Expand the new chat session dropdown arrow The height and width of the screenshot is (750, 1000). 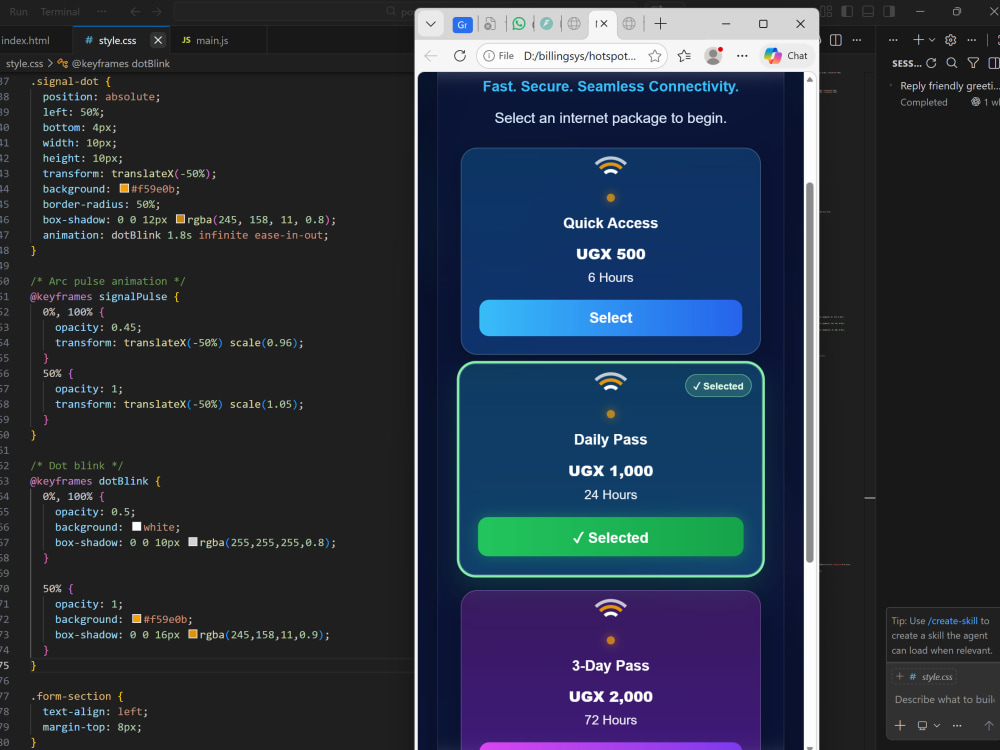click(932, 40)
